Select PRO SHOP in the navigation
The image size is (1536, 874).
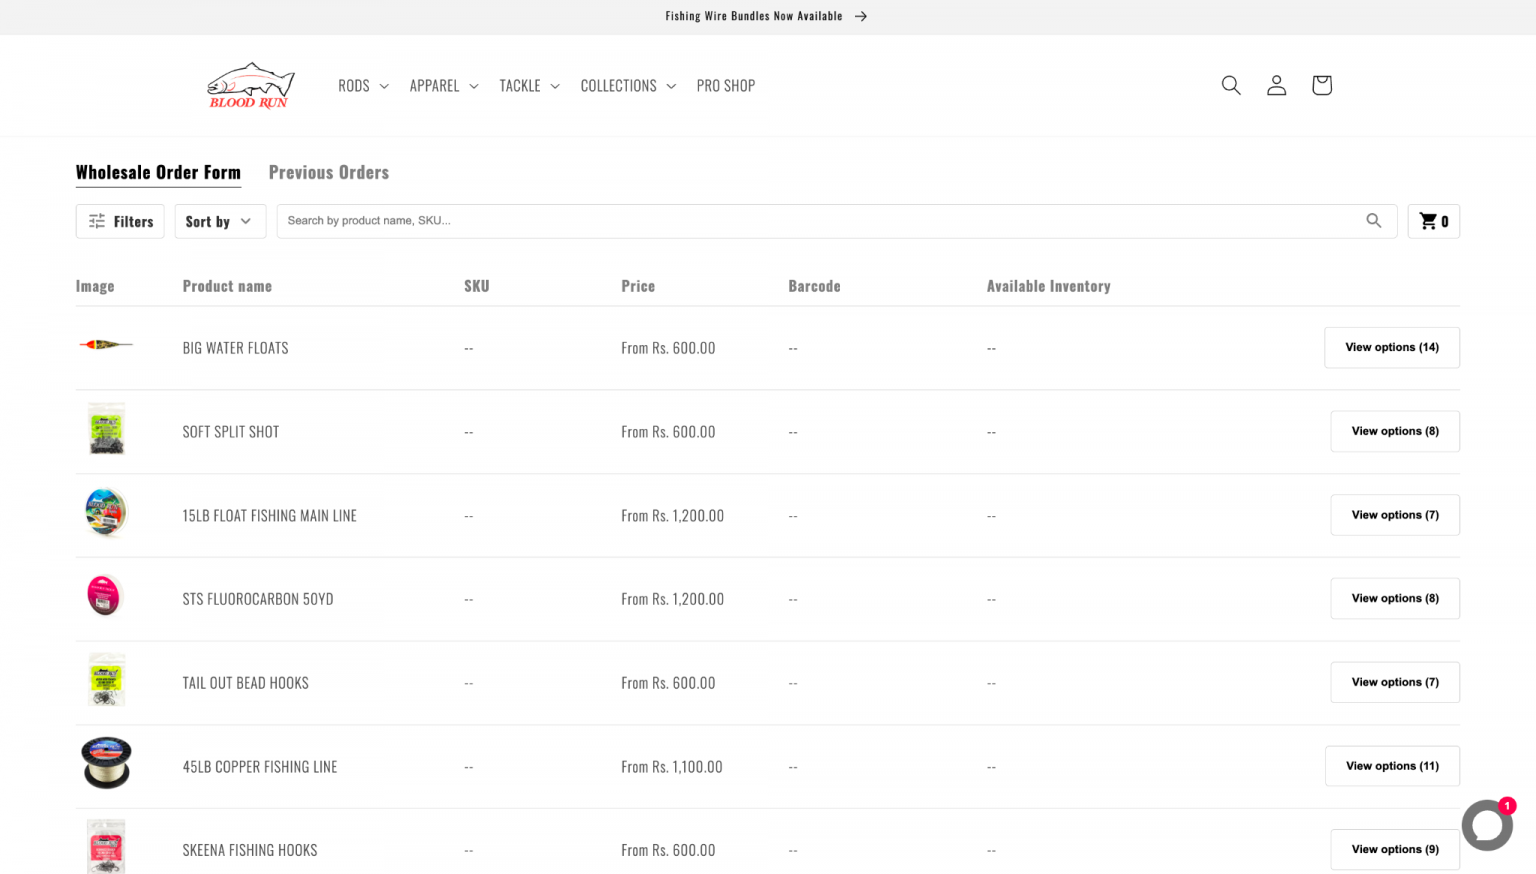(x=725, y=86)
